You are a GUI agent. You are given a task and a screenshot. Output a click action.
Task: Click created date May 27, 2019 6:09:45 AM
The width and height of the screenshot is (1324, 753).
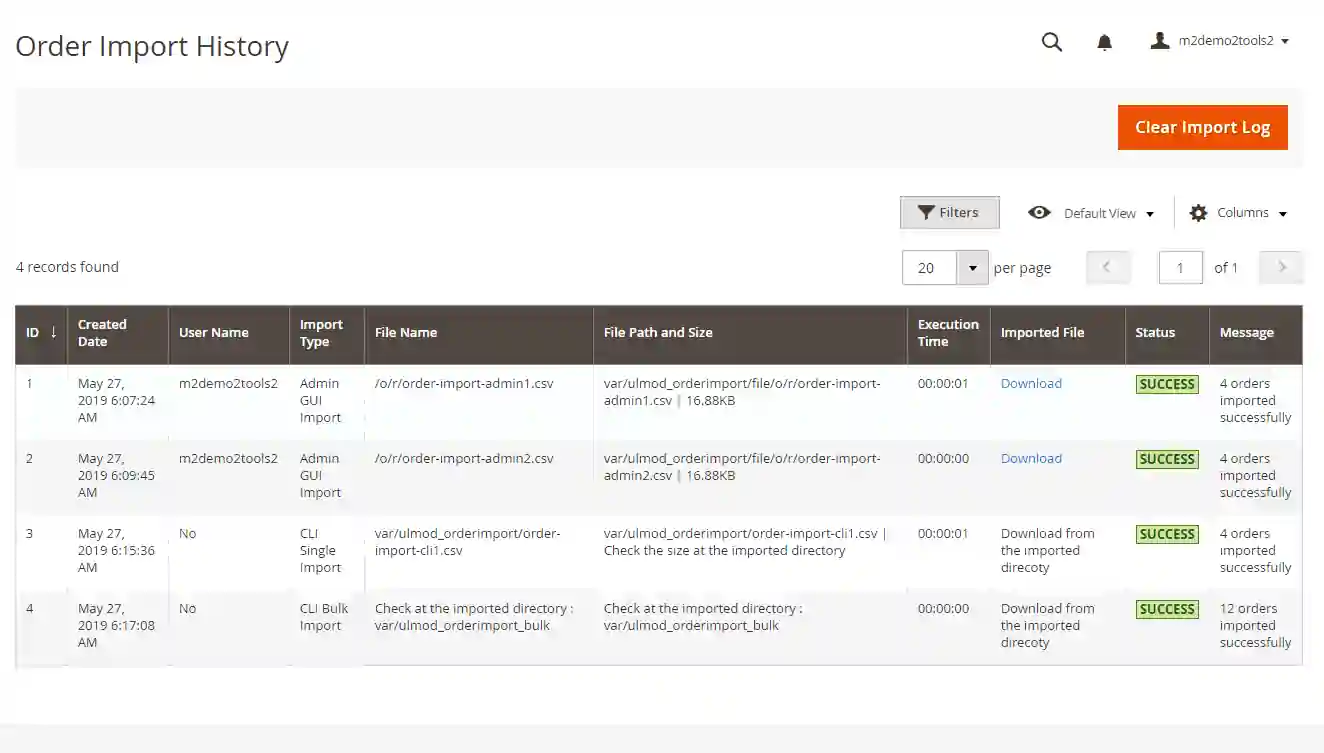tap(116, 475)
